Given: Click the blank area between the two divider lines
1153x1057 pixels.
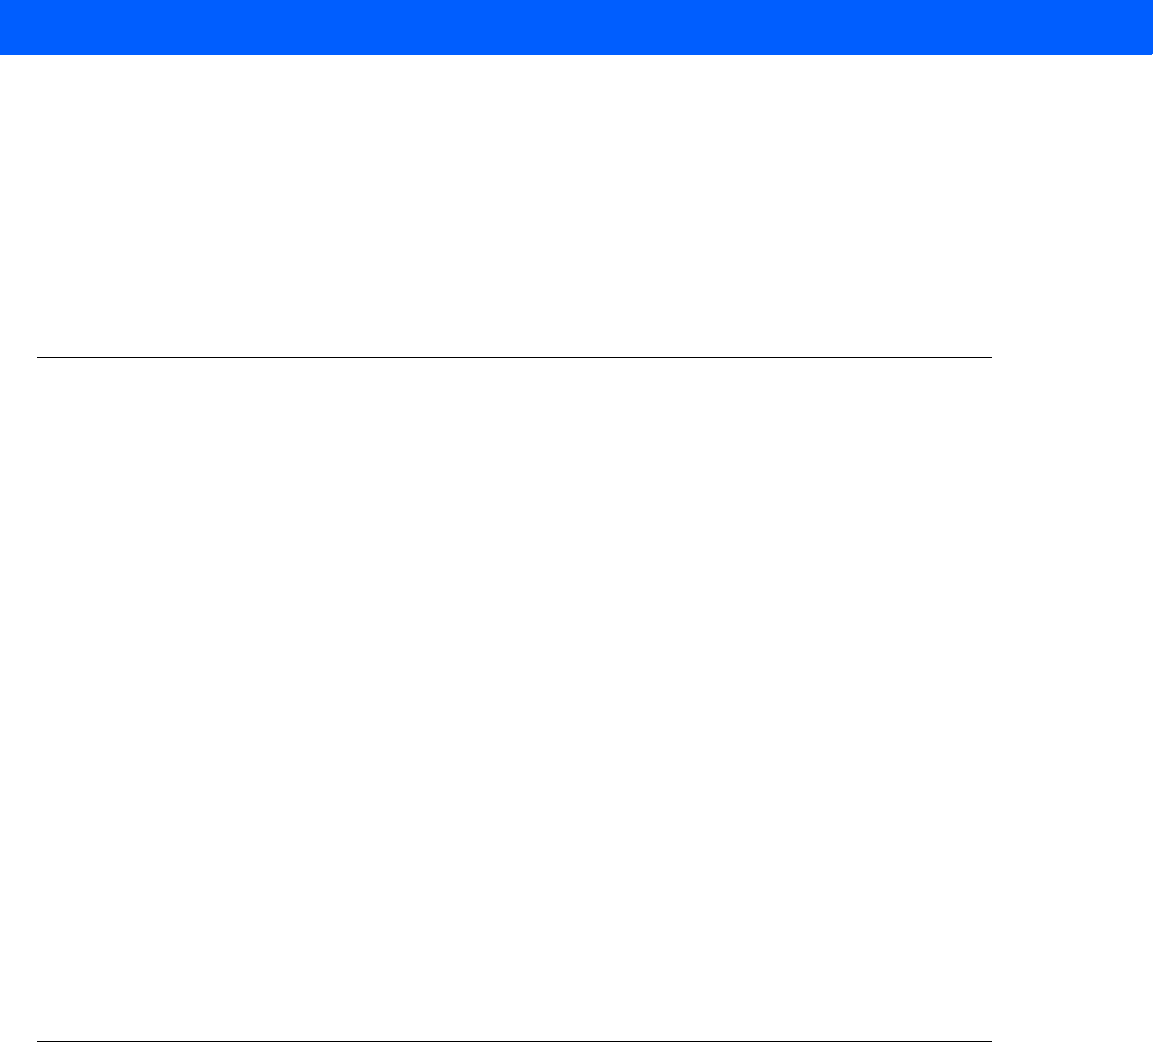Looking at the screenshot, I should [x=514, y=700].
